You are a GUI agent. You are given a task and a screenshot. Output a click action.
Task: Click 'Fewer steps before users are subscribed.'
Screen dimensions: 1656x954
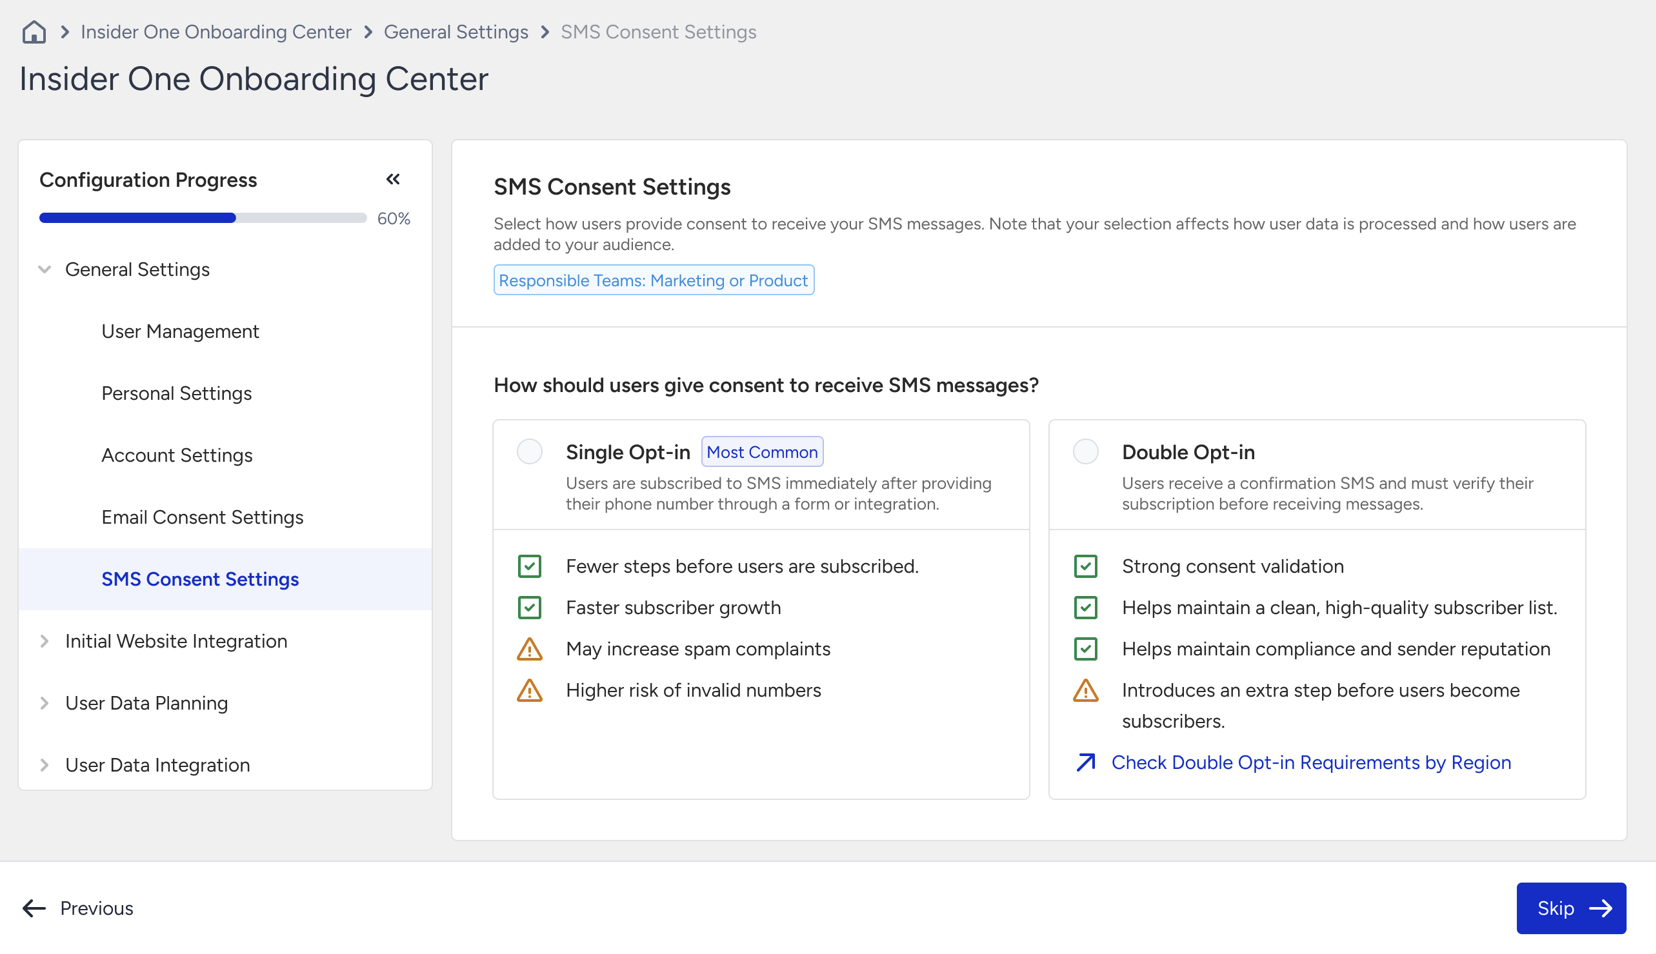coord(742,566)
